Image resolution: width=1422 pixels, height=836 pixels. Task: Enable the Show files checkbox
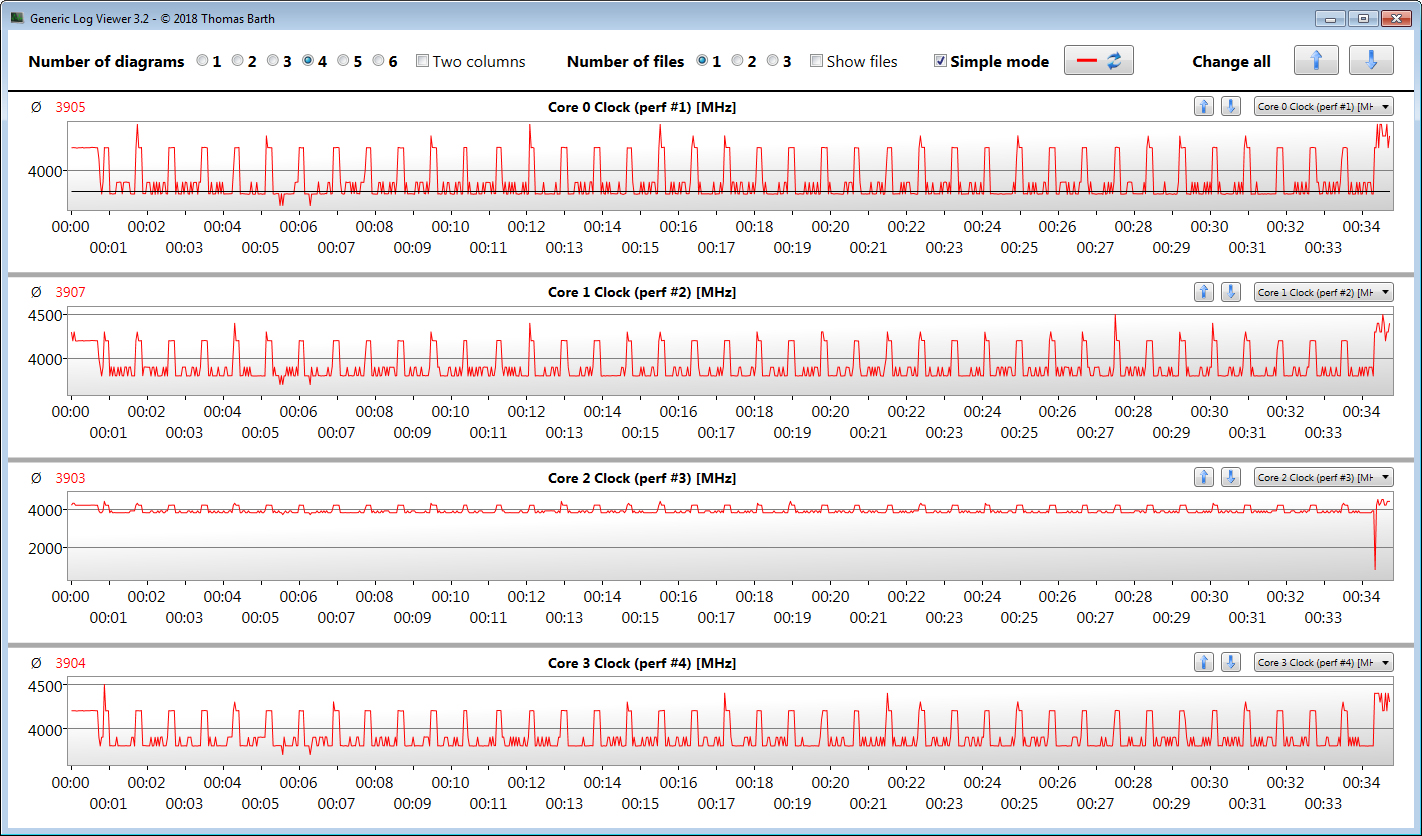pos(816,61)
